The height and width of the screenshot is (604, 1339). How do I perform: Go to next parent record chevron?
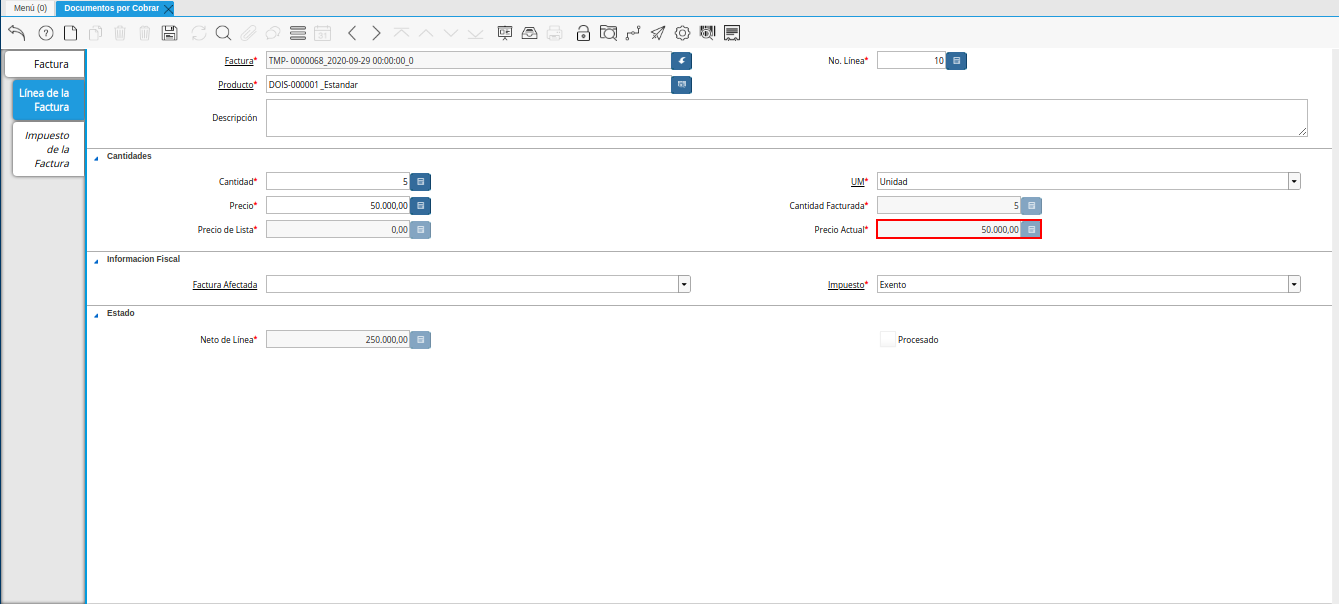click(x=376, y=33)
